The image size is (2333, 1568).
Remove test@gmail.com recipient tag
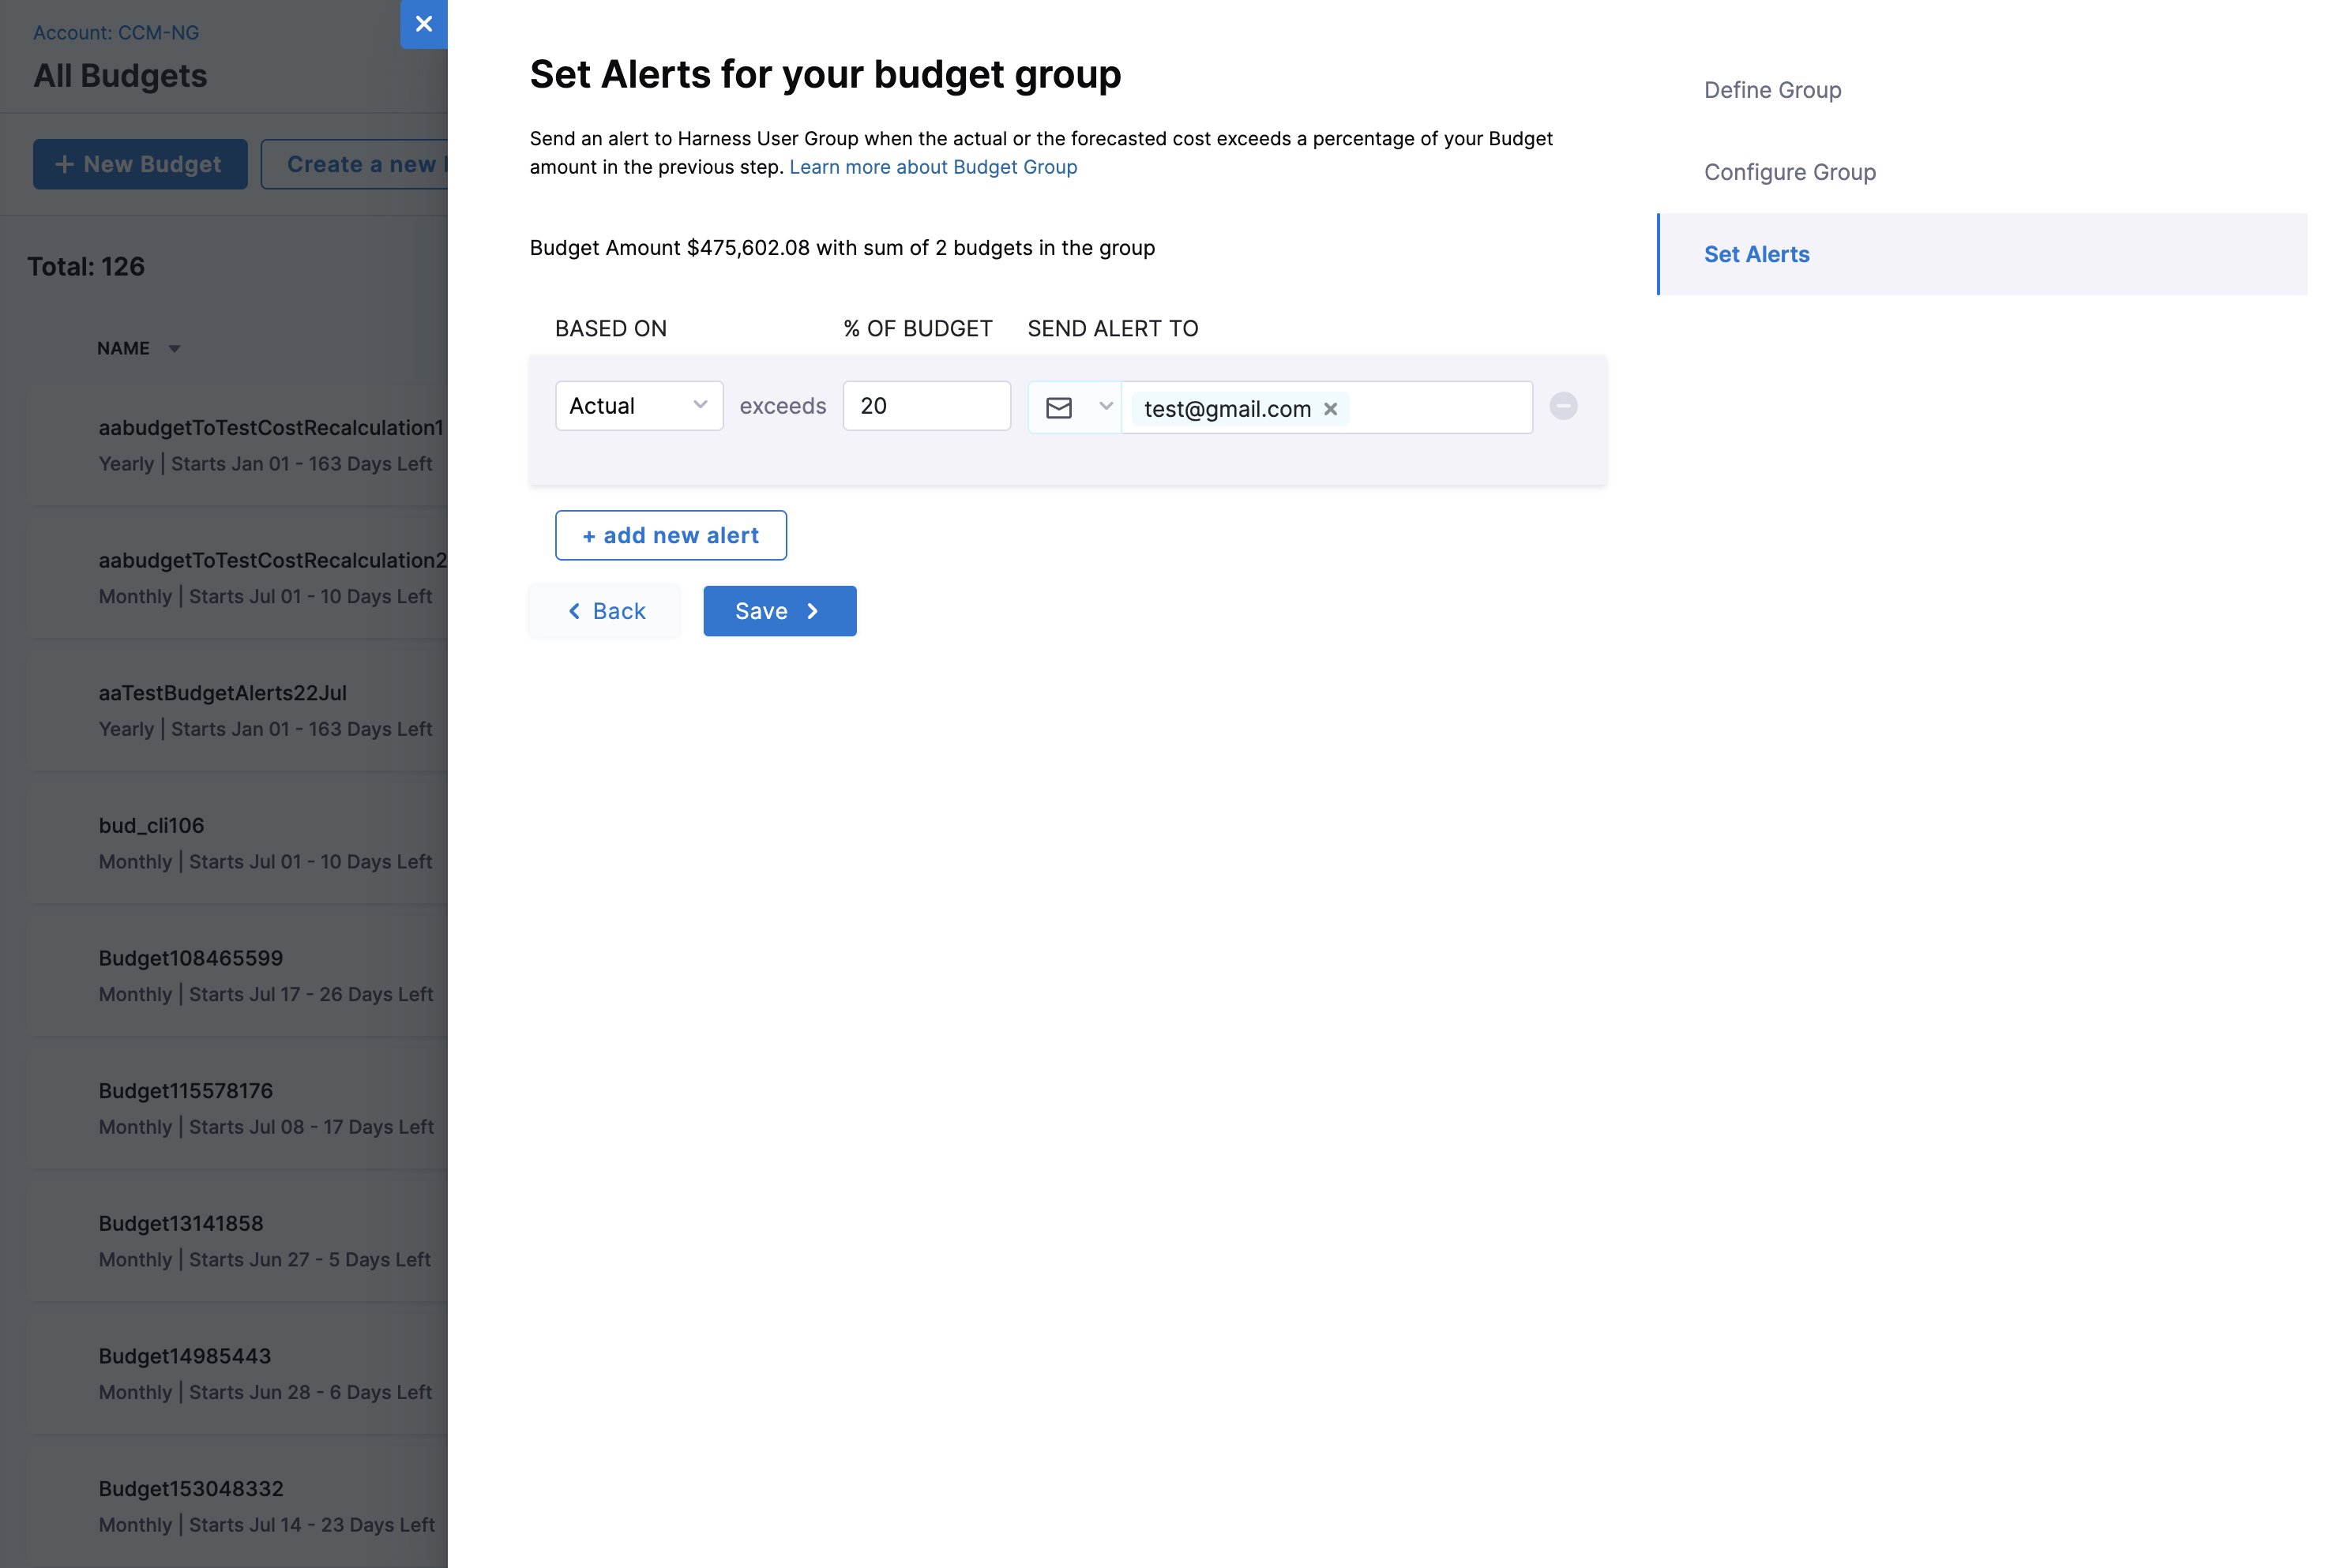click(1330, 409)
